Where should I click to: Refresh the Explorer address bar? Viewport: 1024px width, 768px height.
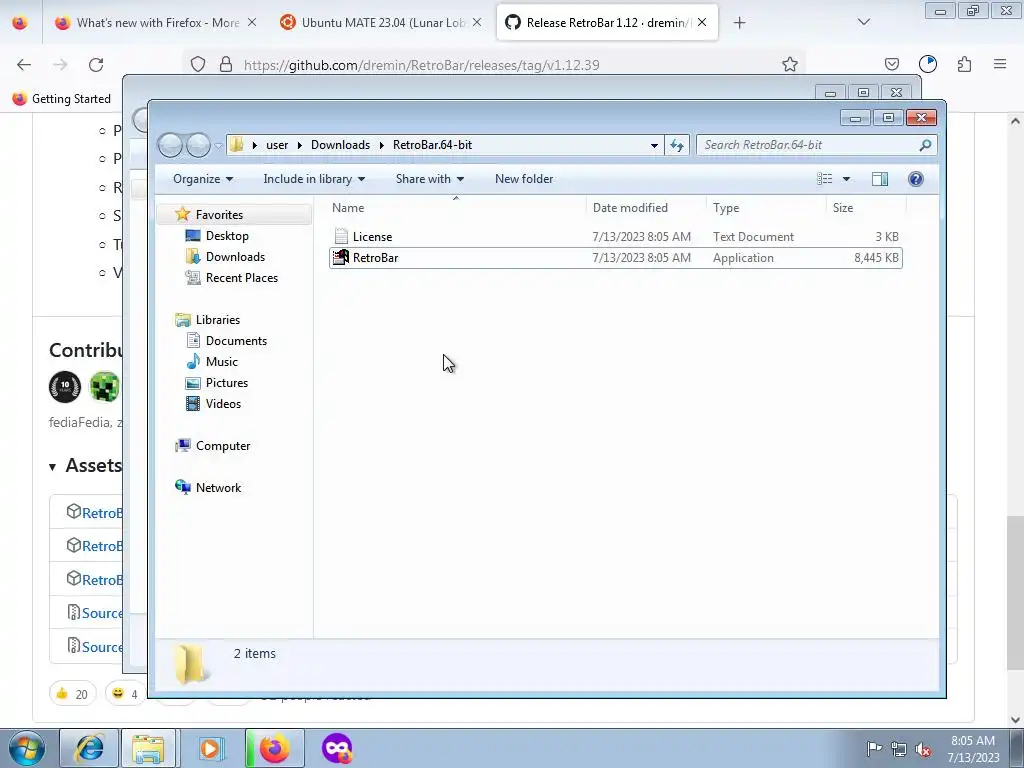(x=677, y=145)
